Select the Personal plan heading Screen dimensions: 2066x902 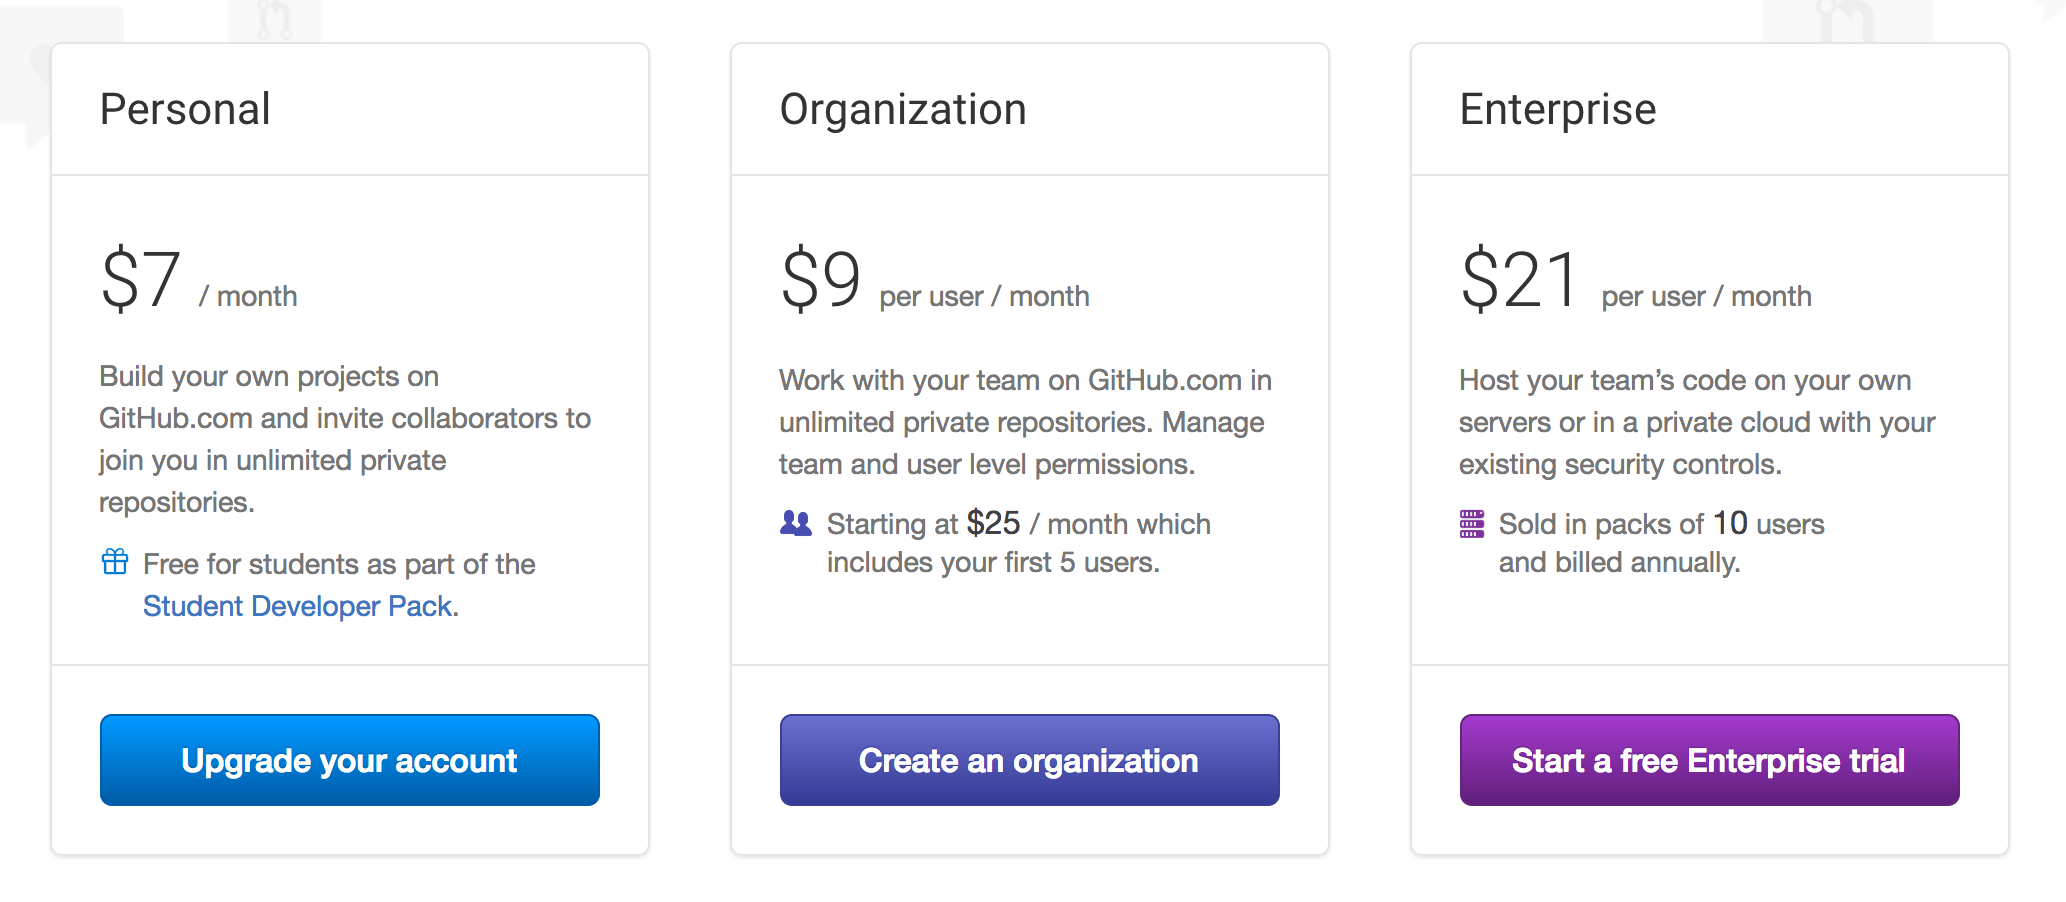pyautogui.click(x=185, y=109)
